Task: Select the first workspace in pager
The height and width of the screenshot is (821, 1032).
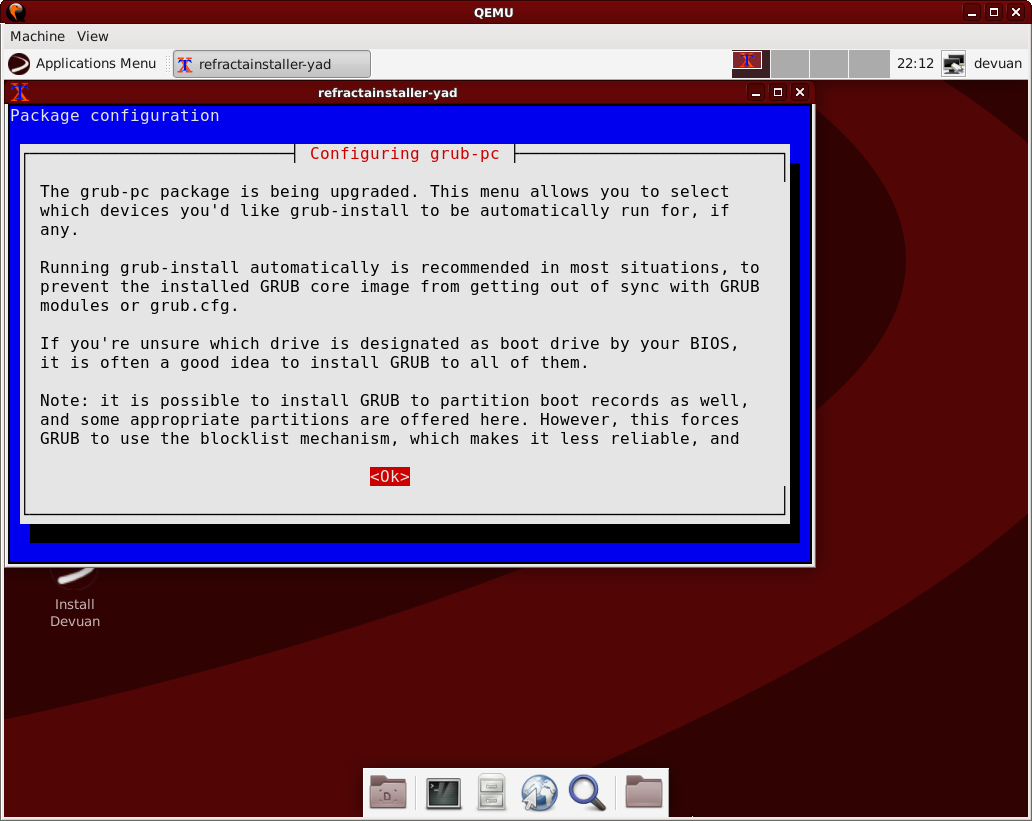Action: click(x=750, y=64)
